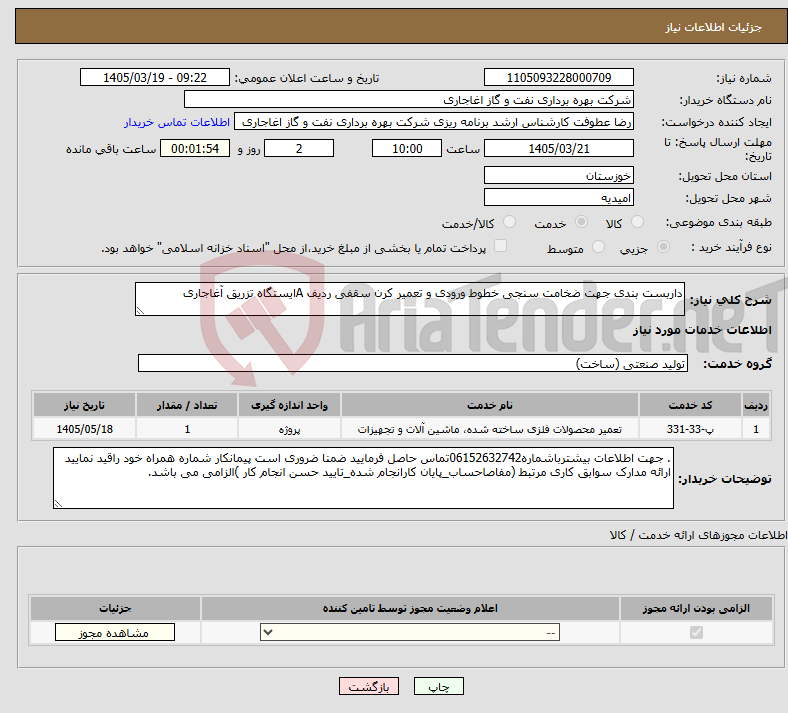Click the service code cell پ-33-331

click(x=691, y=429)
